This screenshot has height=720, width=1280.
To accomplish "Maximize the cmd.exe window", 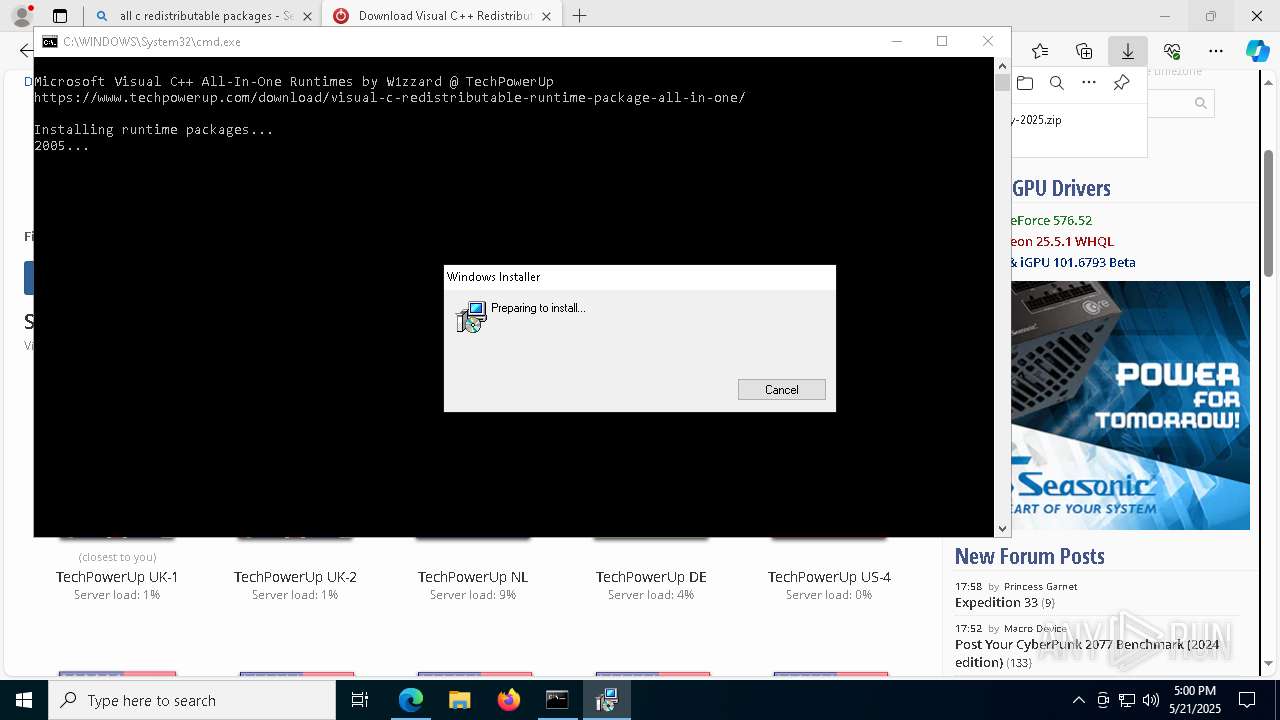I will click(941, 41).
